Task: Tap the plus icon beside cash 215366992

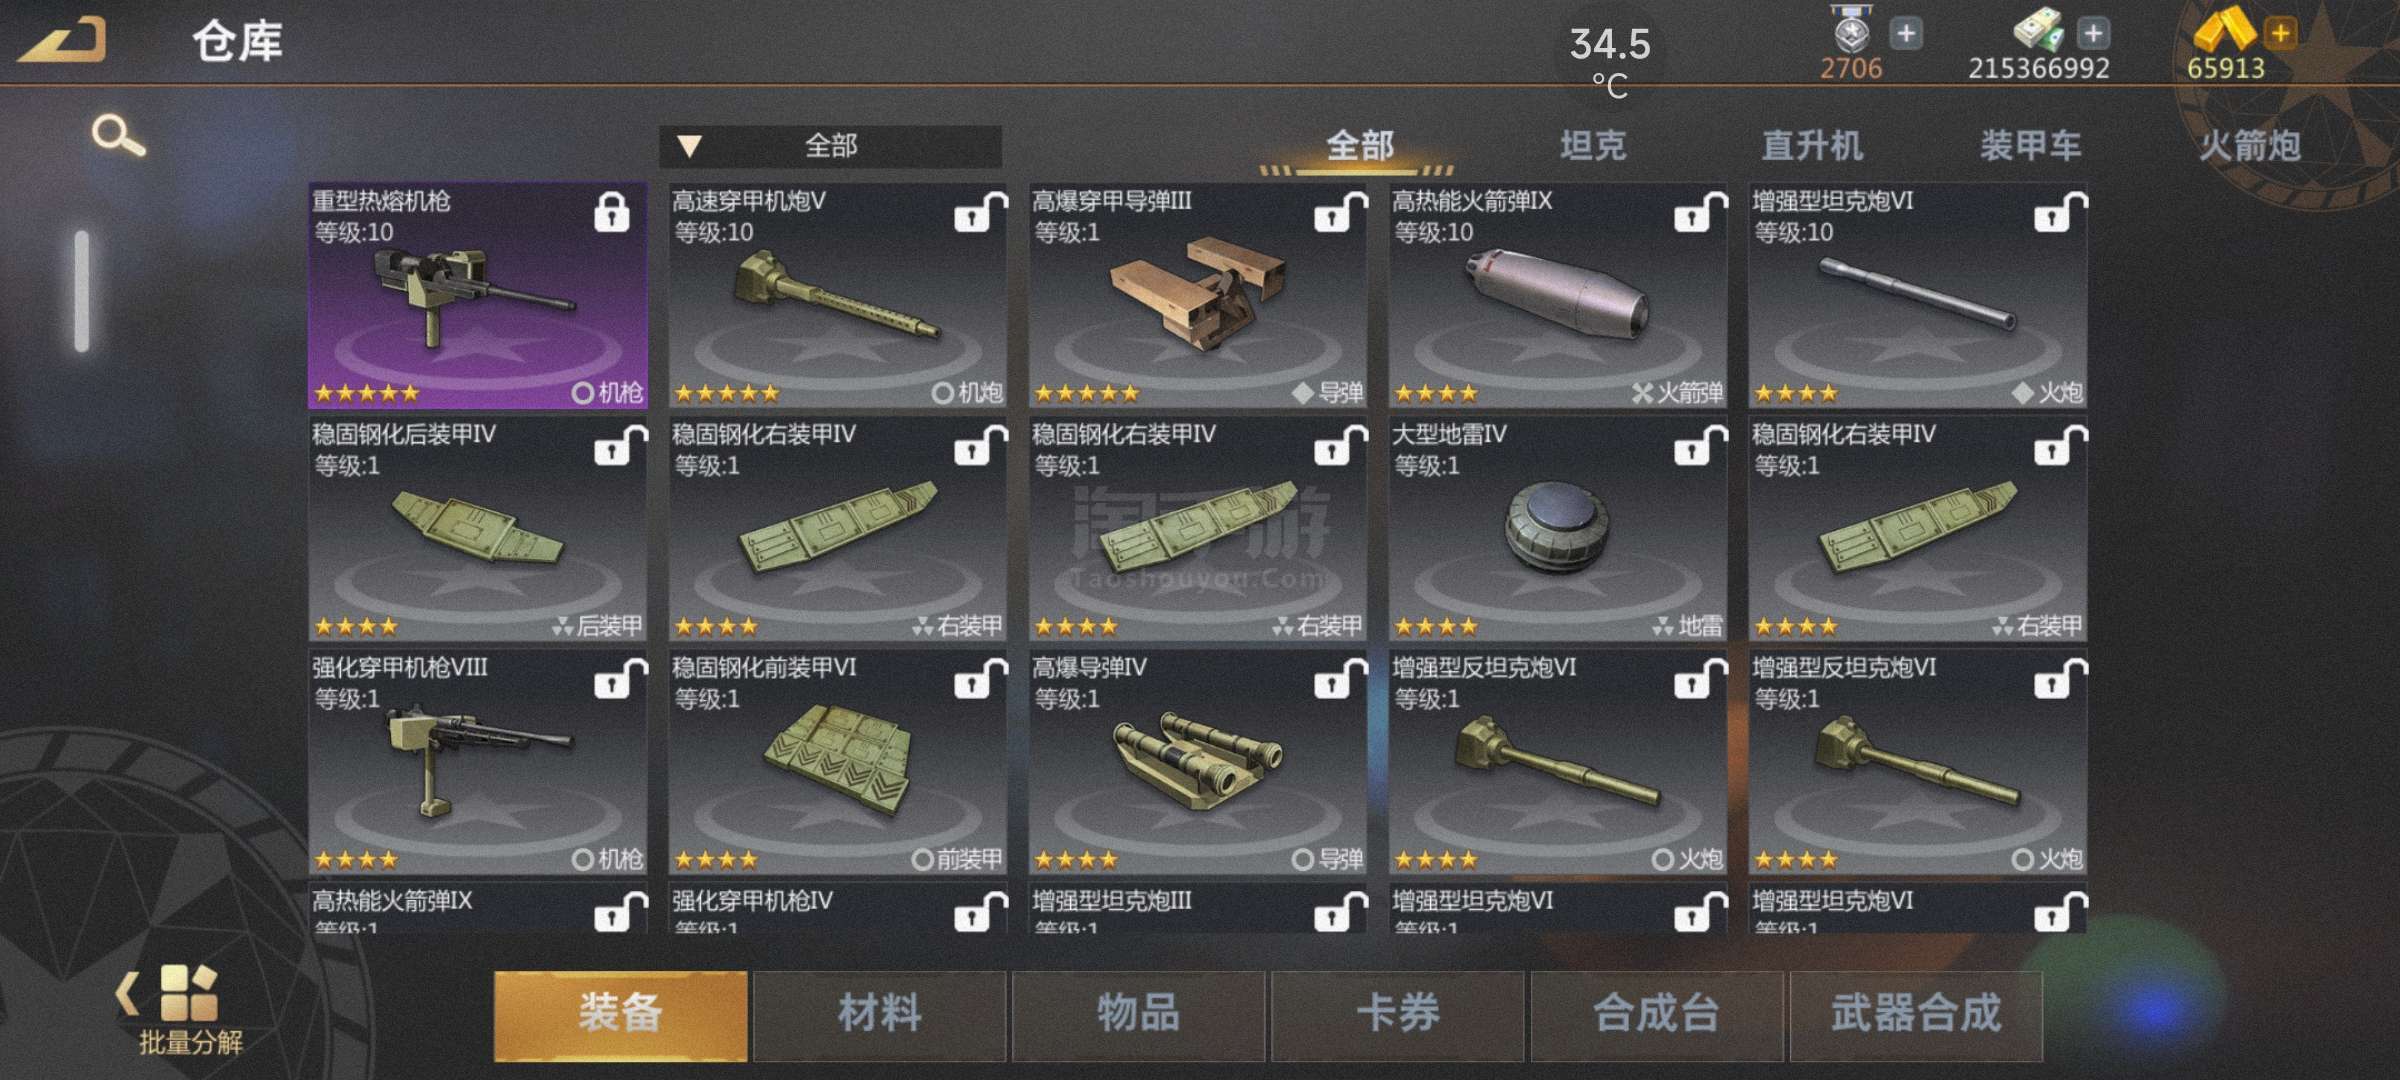Action: [2093, 33]
